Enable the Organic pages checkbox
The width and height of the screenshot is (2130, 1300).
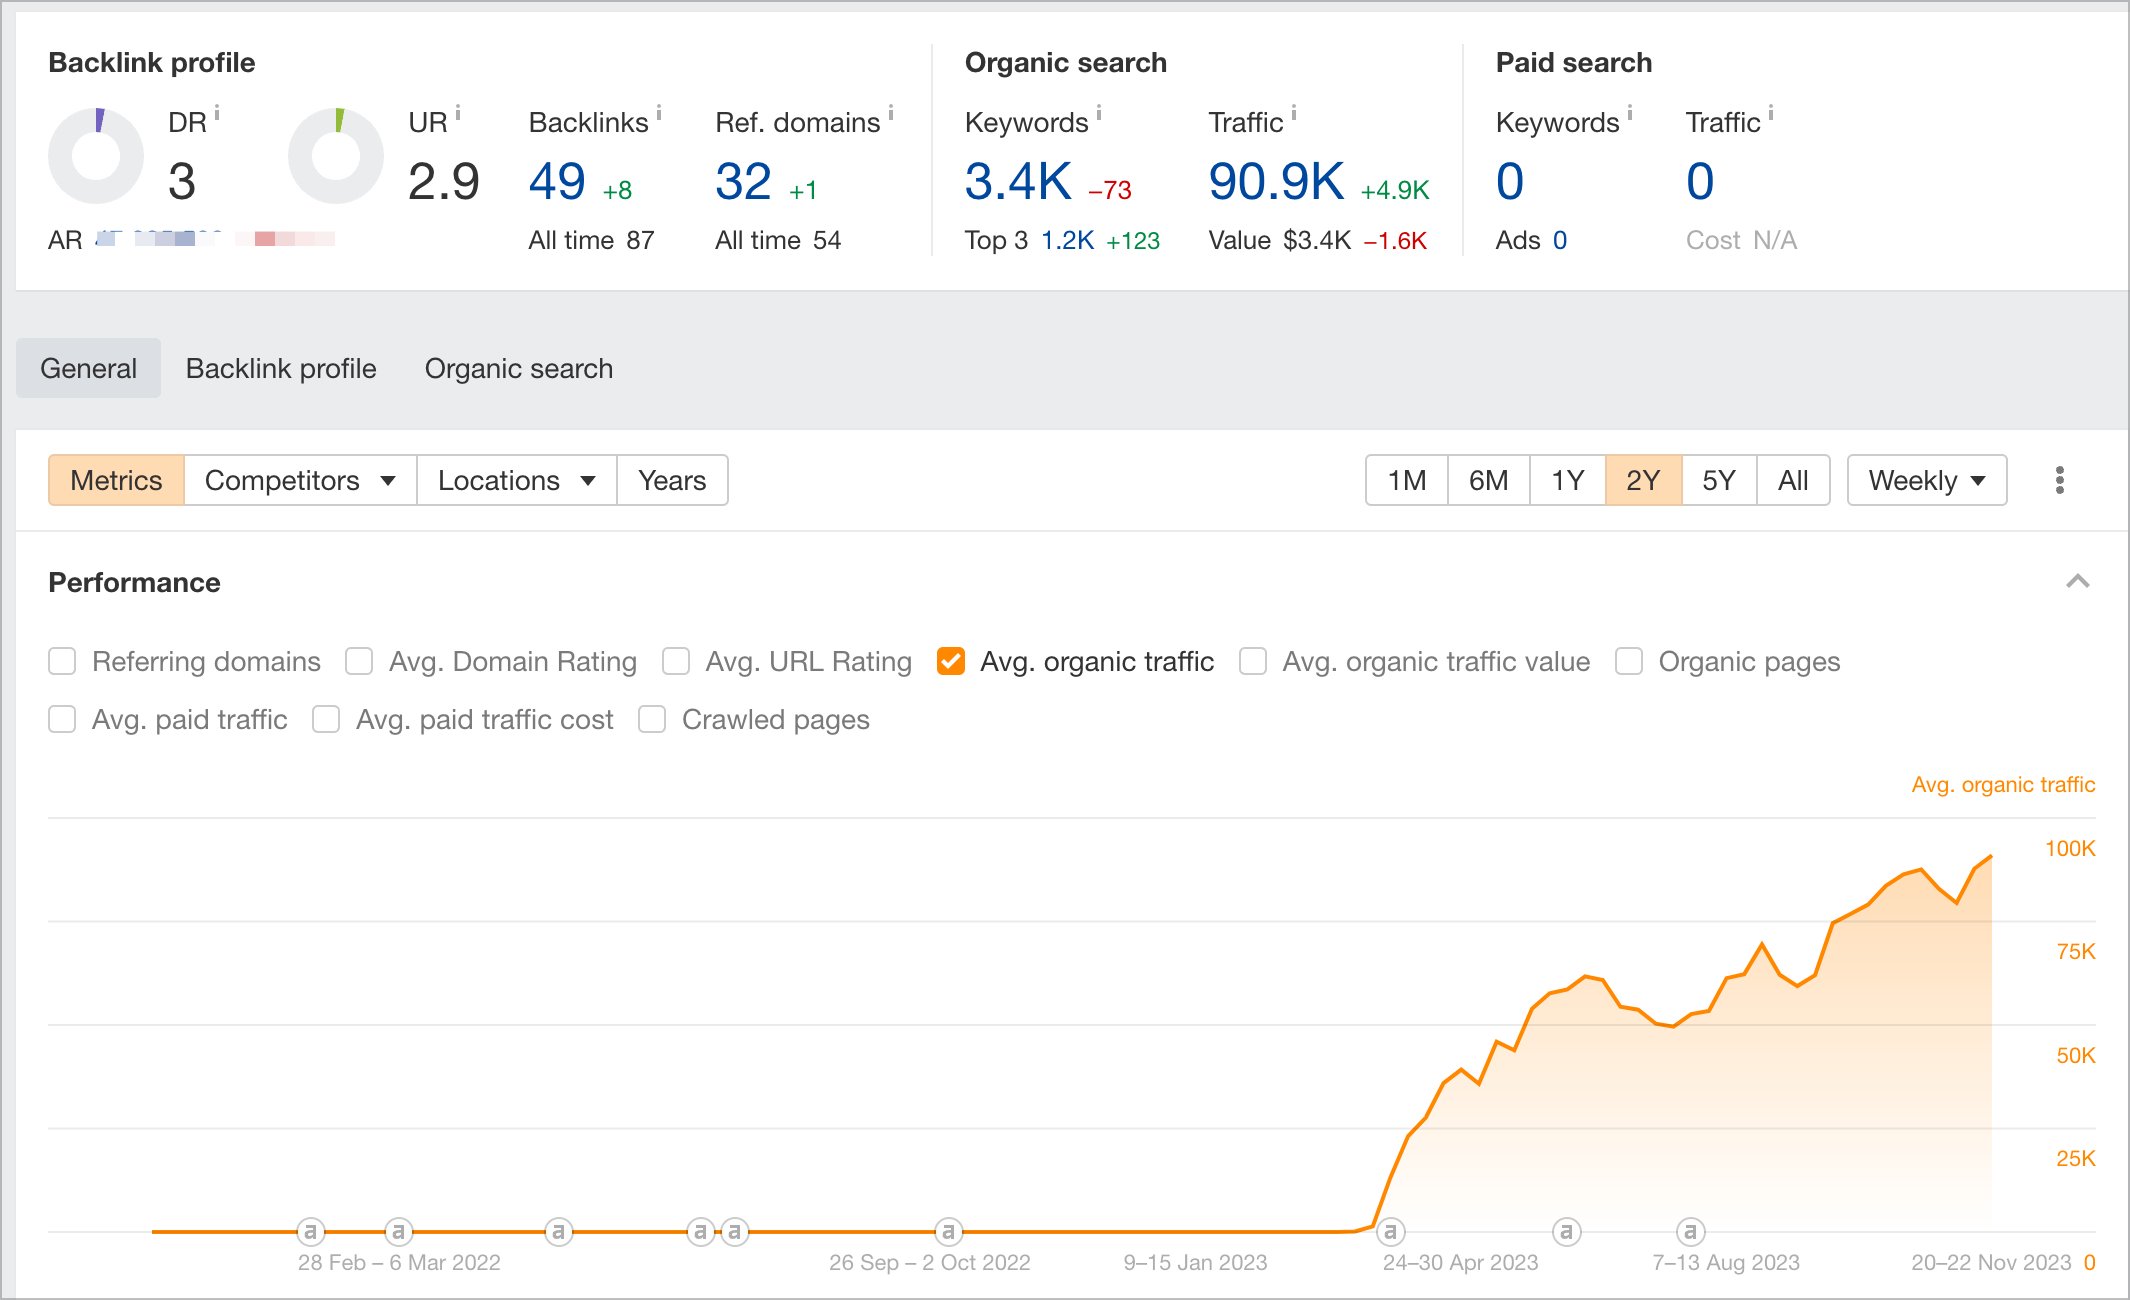[1629, 661]
